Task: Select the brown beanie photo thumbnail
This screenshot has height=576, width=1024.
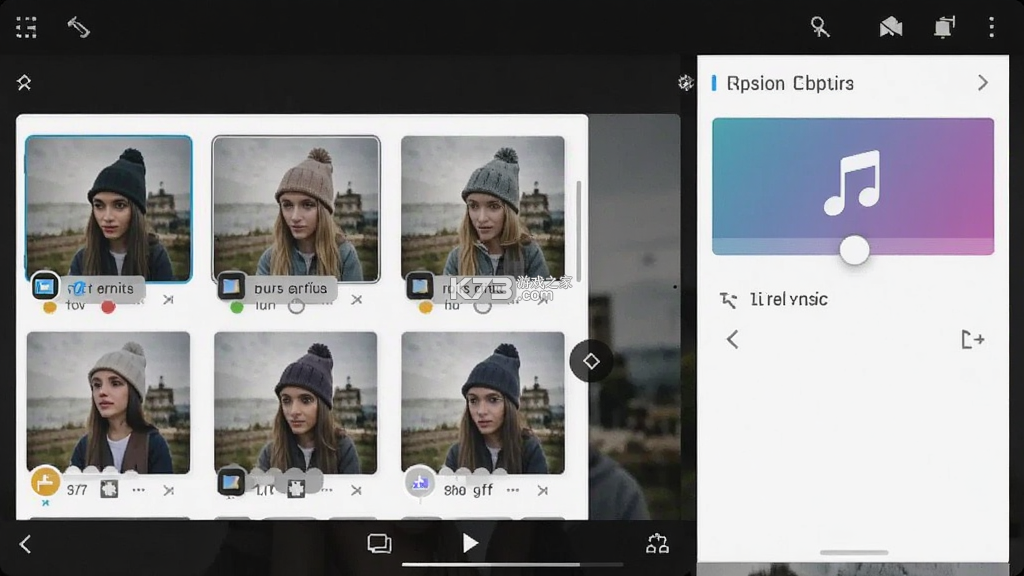Action: pyautogui.click(x=296, y=209)
